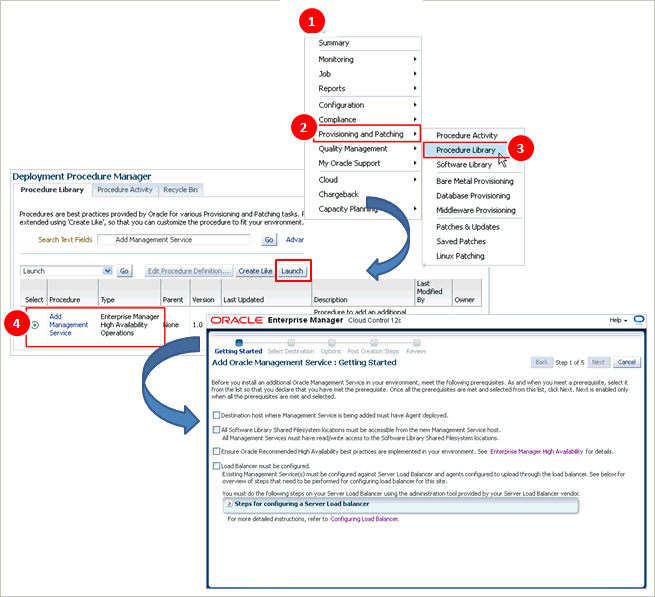Open the Configuring Load Balancer link
655x597 pixels.
364,519
